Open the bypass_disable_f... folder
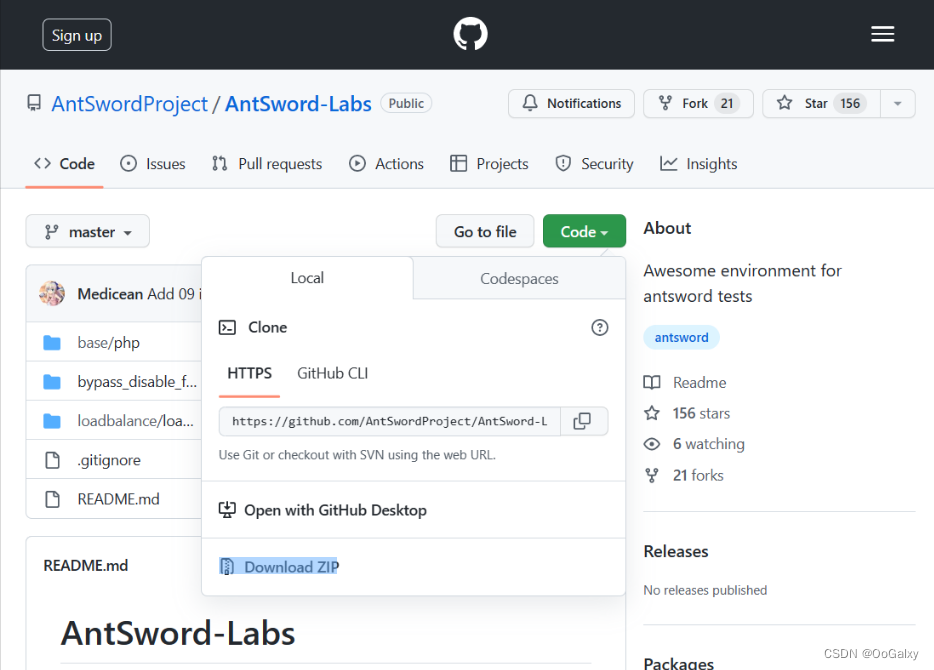Image resolution: width=934 pixels, height=670 pixels. point(137,382)
